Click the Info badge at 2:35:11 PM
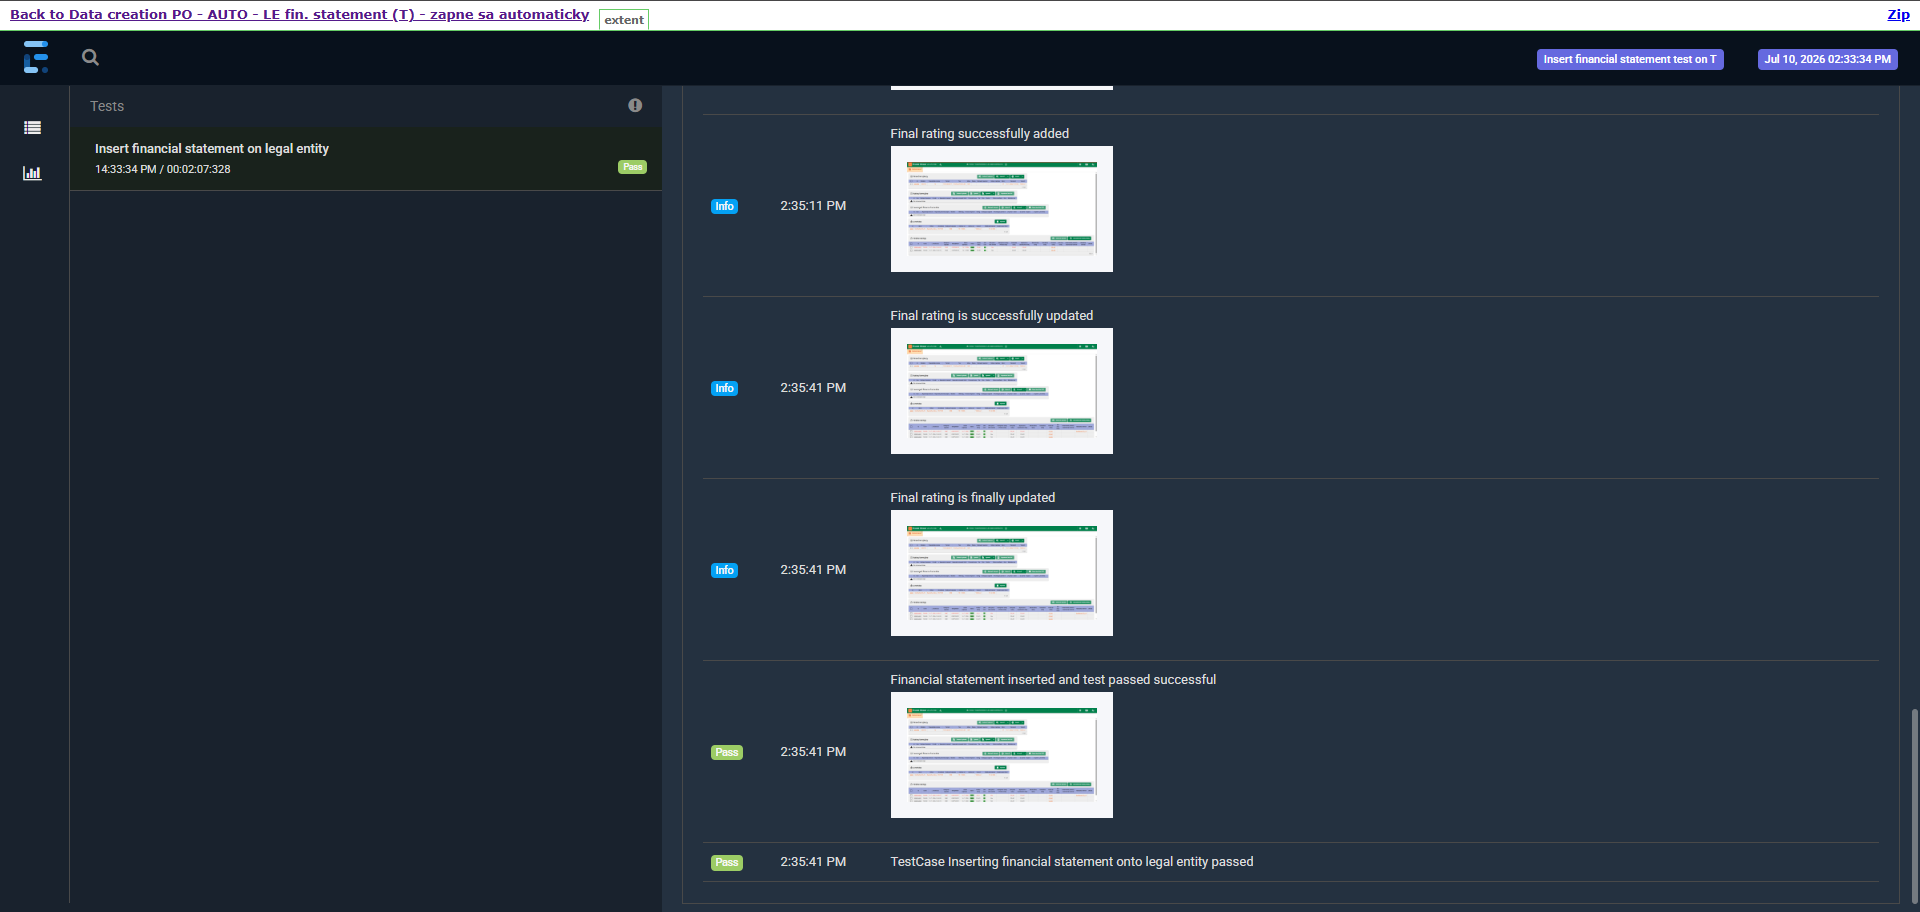Image resolution: width=1920 pixels, height=912 pixels. point(724,206)
